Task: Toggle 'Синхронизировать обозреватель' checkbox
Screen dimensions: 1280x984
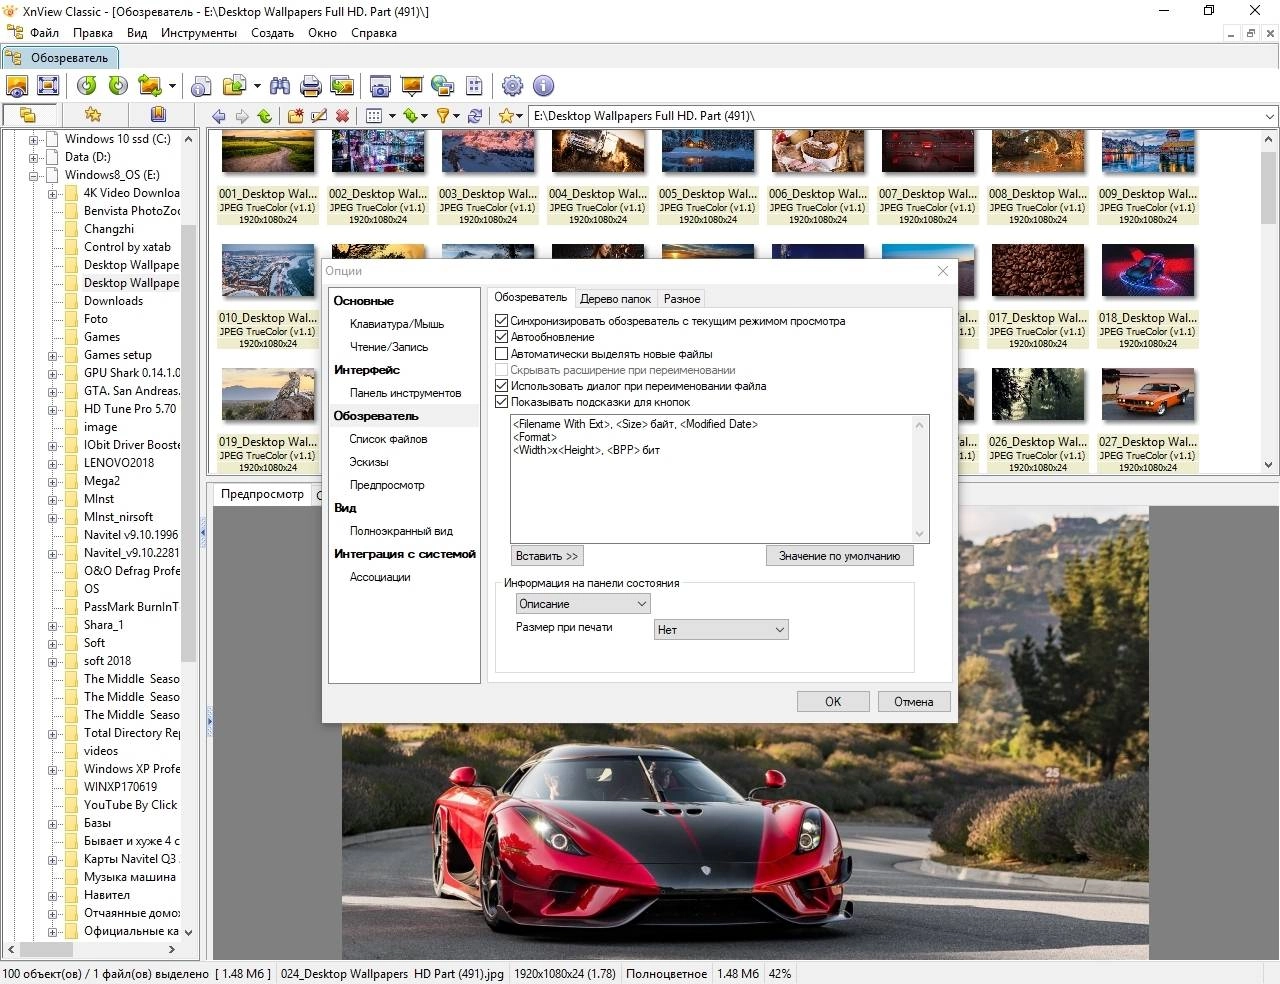Action: pos(502,321)
